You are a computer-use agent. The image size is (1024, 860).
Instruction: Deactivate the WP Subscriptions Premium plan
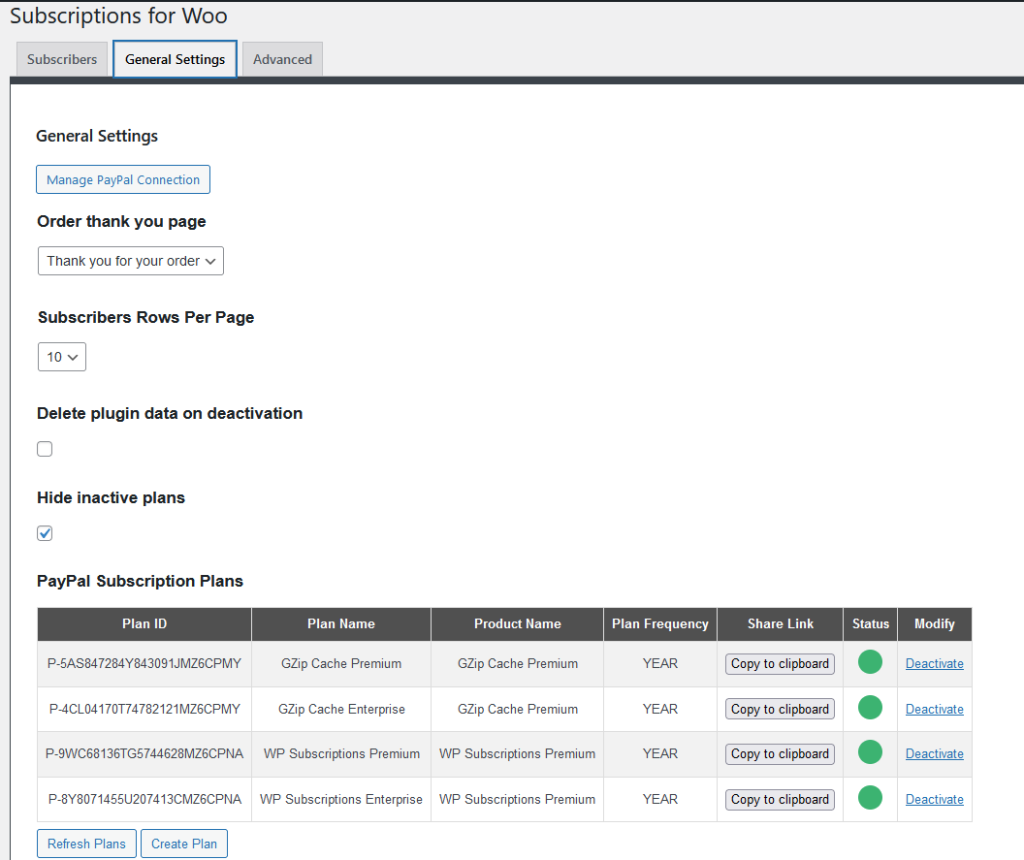click(935, 754)
